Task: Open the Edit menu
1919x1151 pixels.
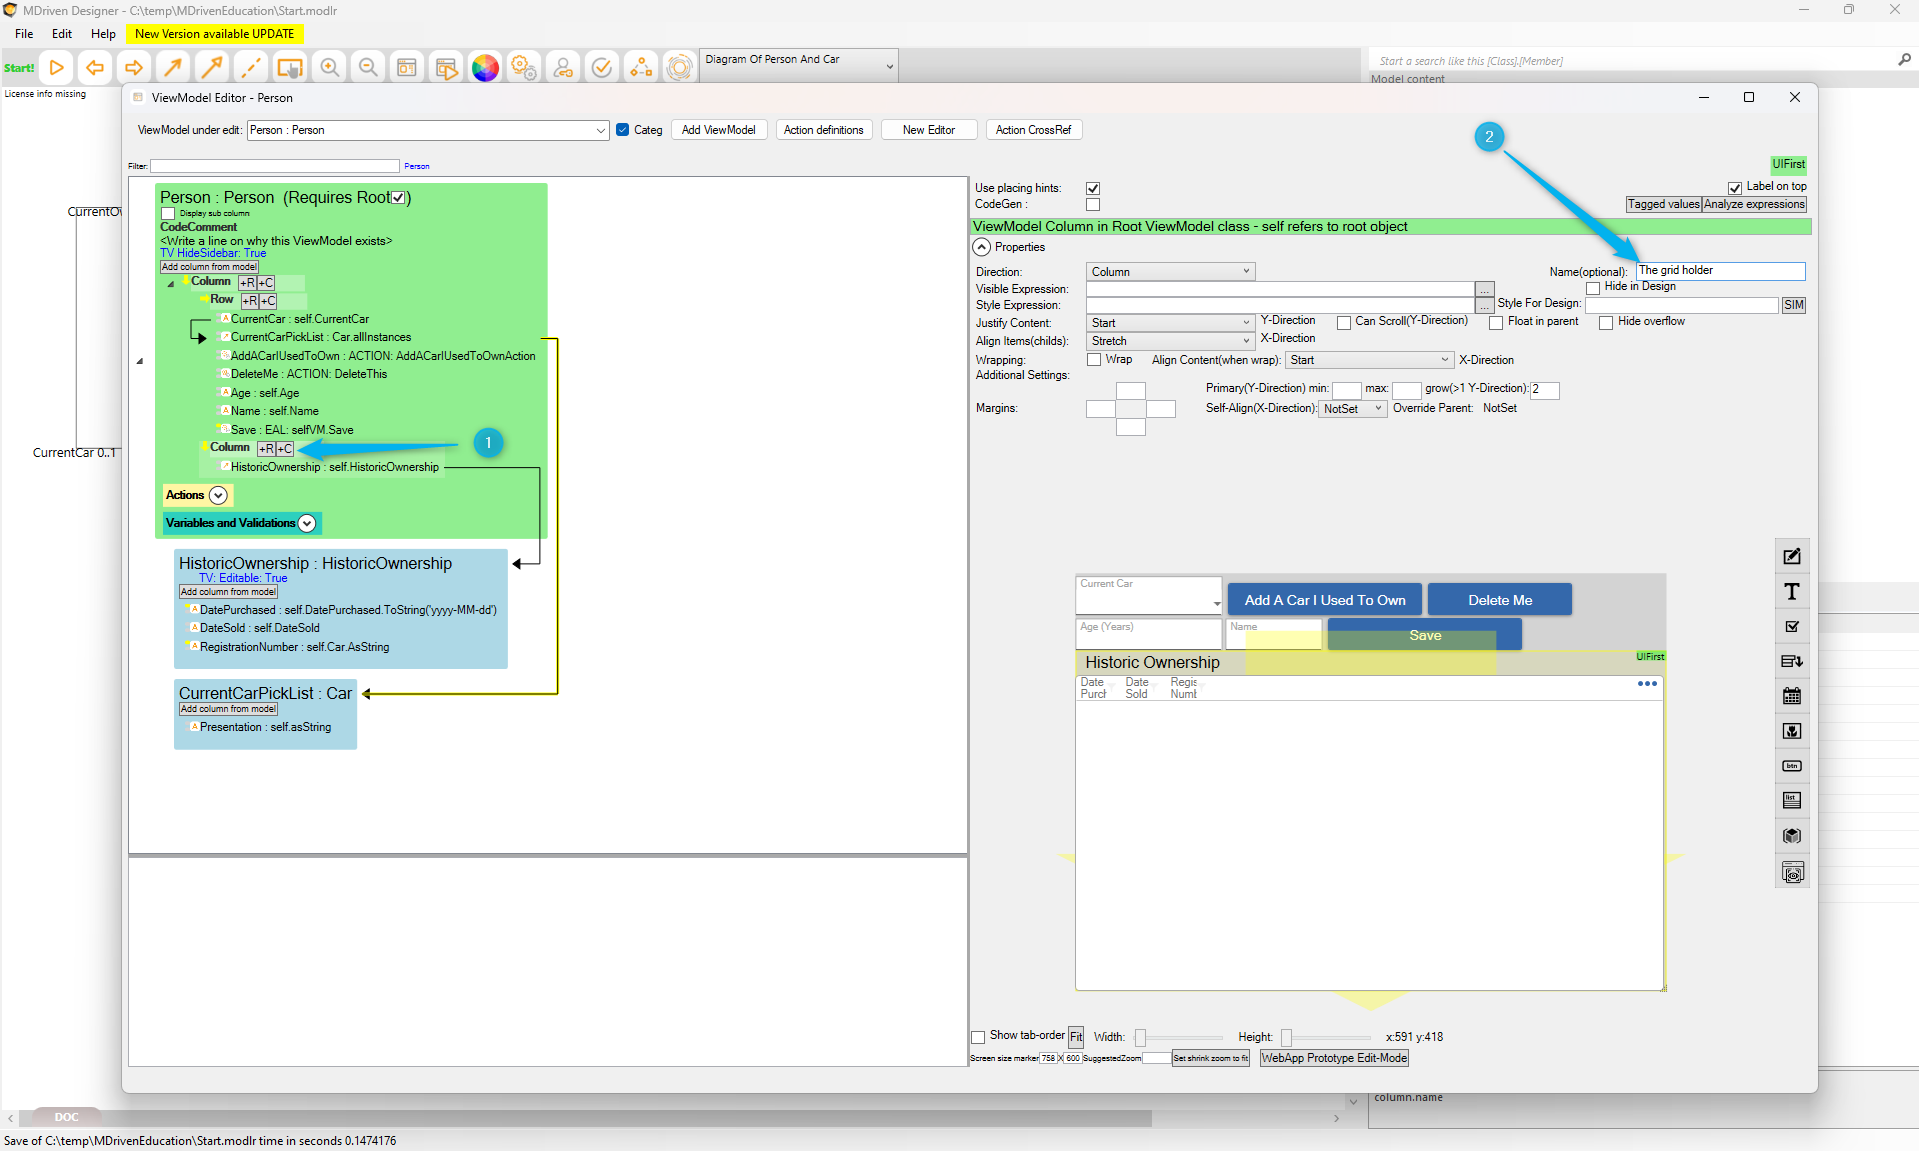Action: [x=62, y=33]
